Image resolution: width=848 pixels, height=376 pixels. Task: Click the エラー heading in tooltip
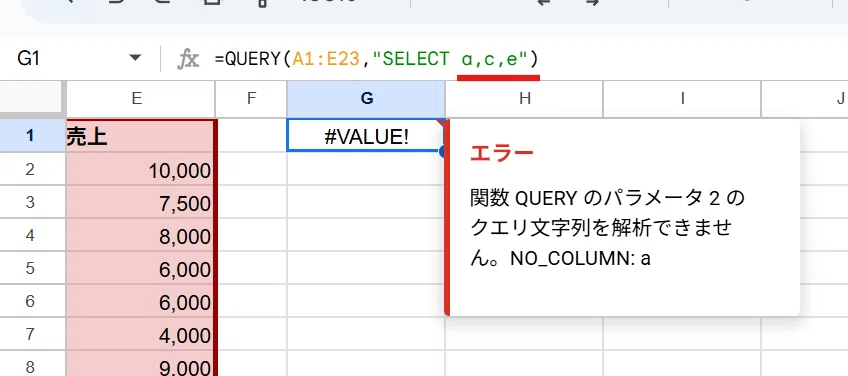pyautogui.click(x=502, y=153)
